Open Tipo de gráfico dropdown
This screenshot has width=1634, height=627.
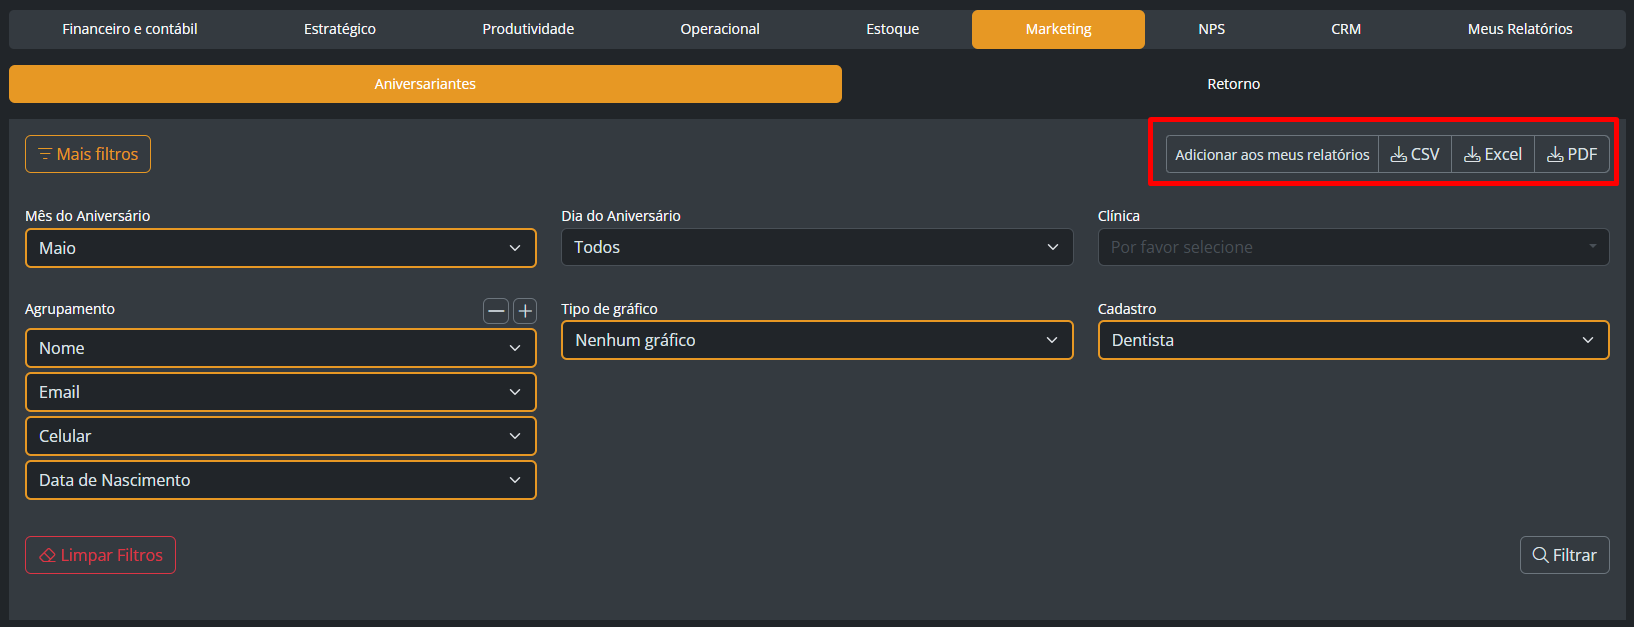click(817, 340)
